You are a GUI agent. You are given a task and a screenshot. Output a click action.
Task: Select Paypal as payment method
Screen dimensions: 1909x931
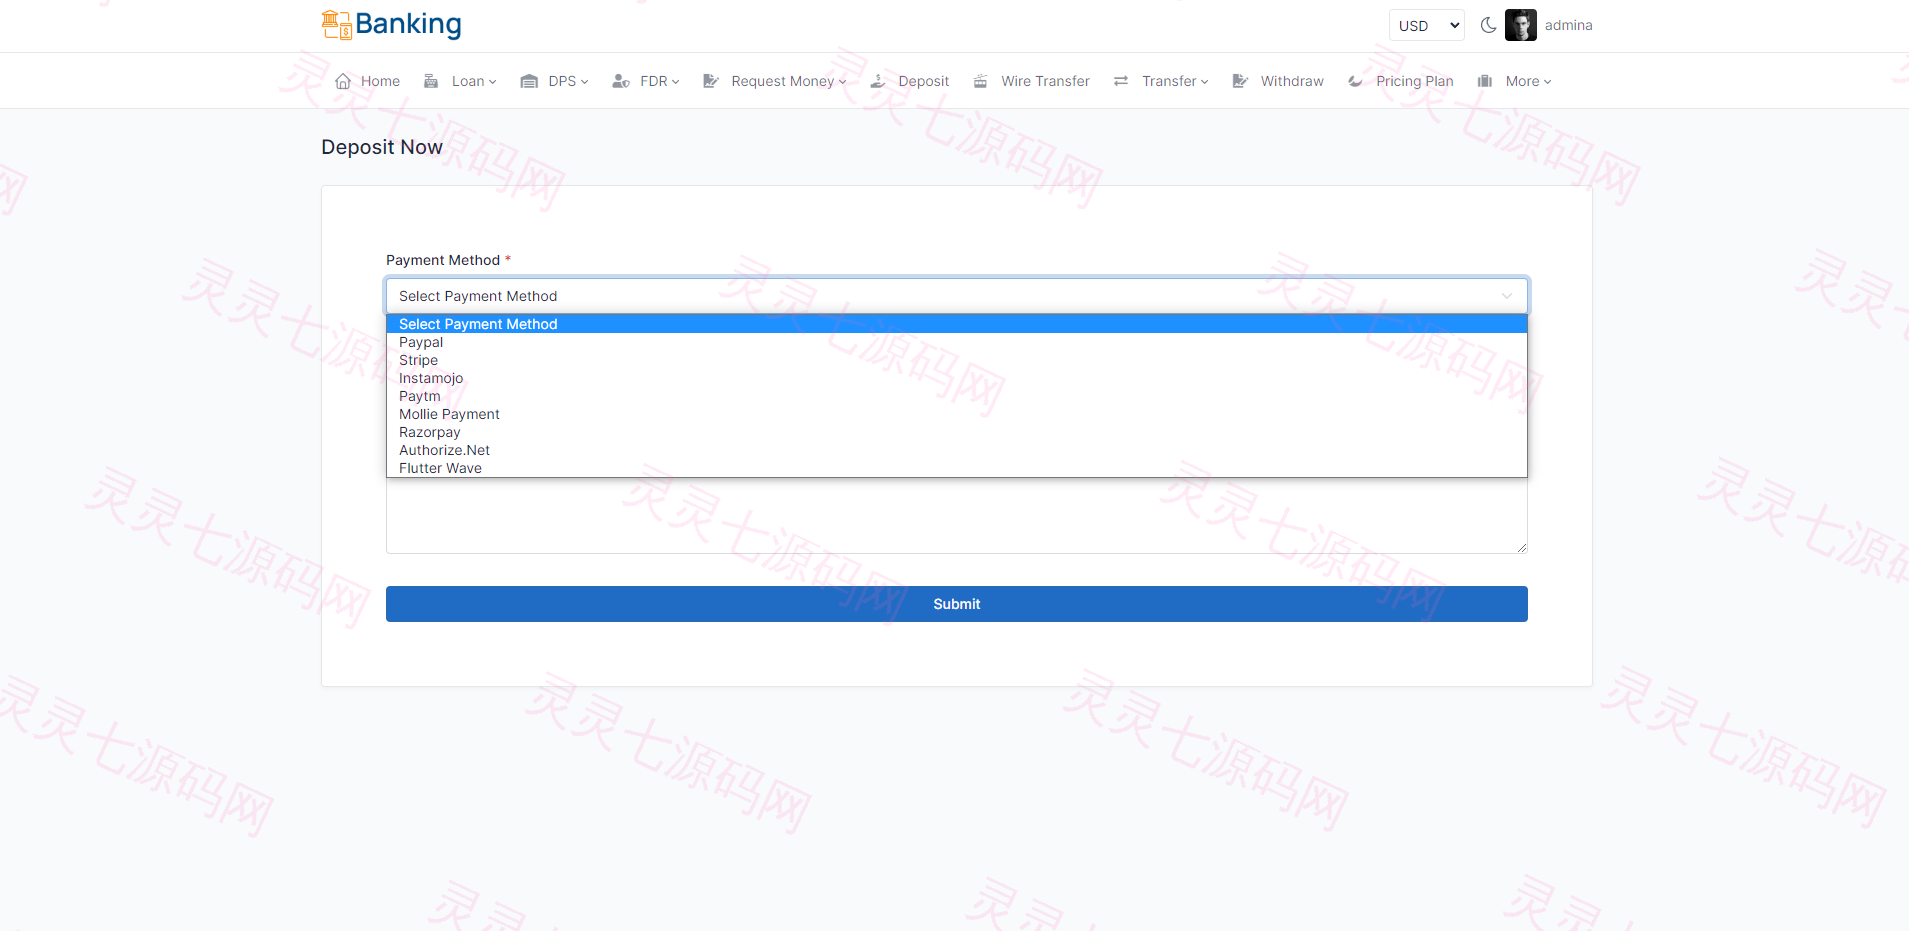957,342
